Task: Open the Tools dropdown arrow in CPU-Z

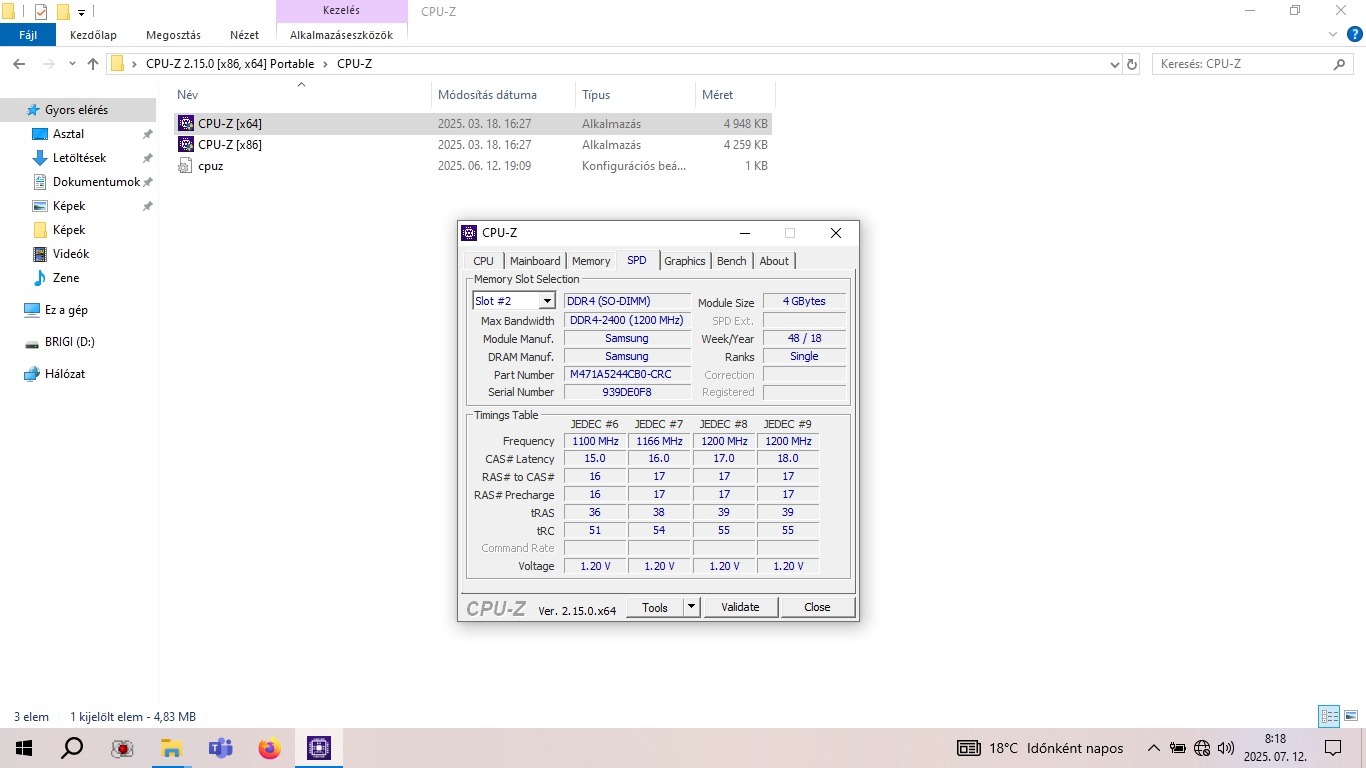Action: (x=691, y=607)
